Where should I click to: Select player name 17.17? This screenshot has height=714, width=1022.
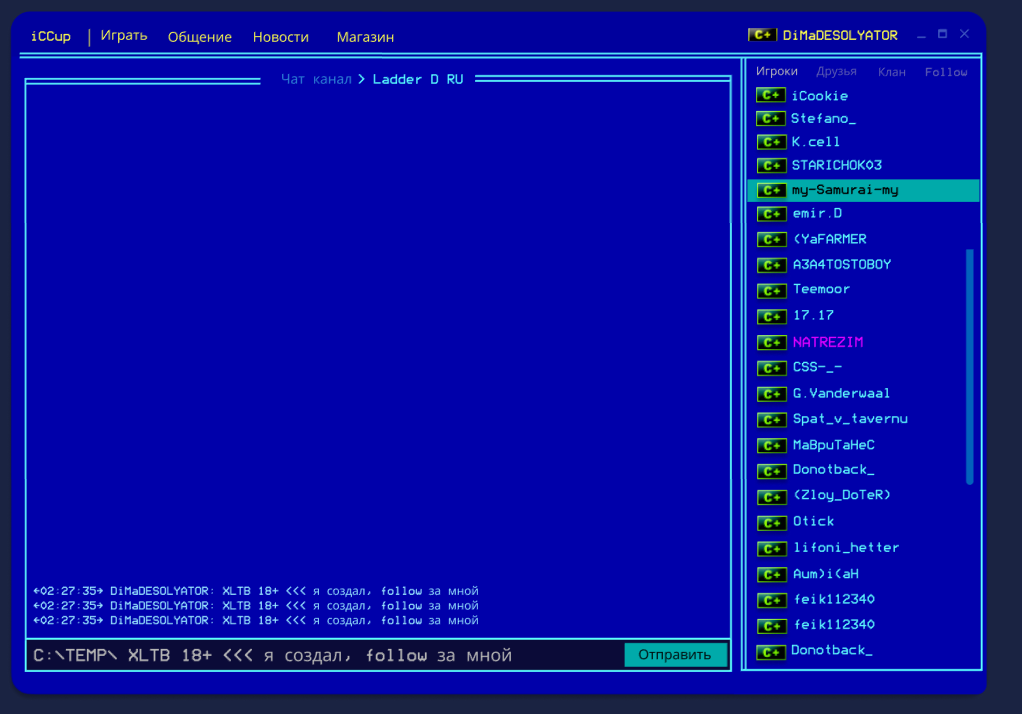[x=813, y=316]
